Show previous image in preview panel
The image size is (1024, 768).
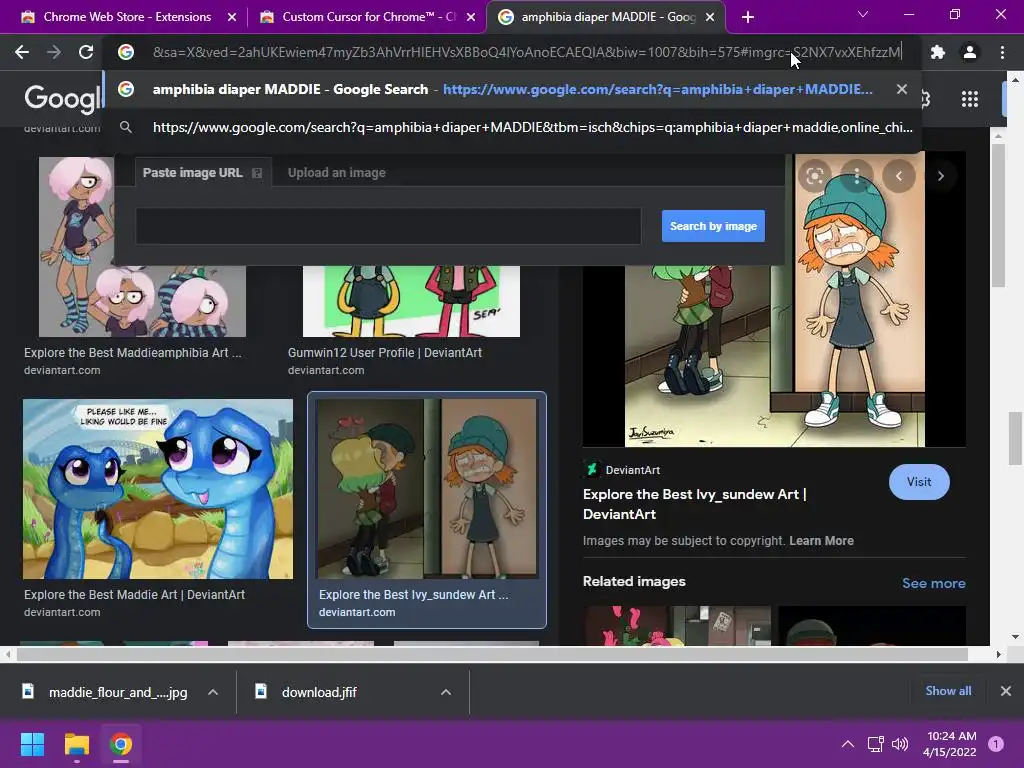[x=899, y=176]
